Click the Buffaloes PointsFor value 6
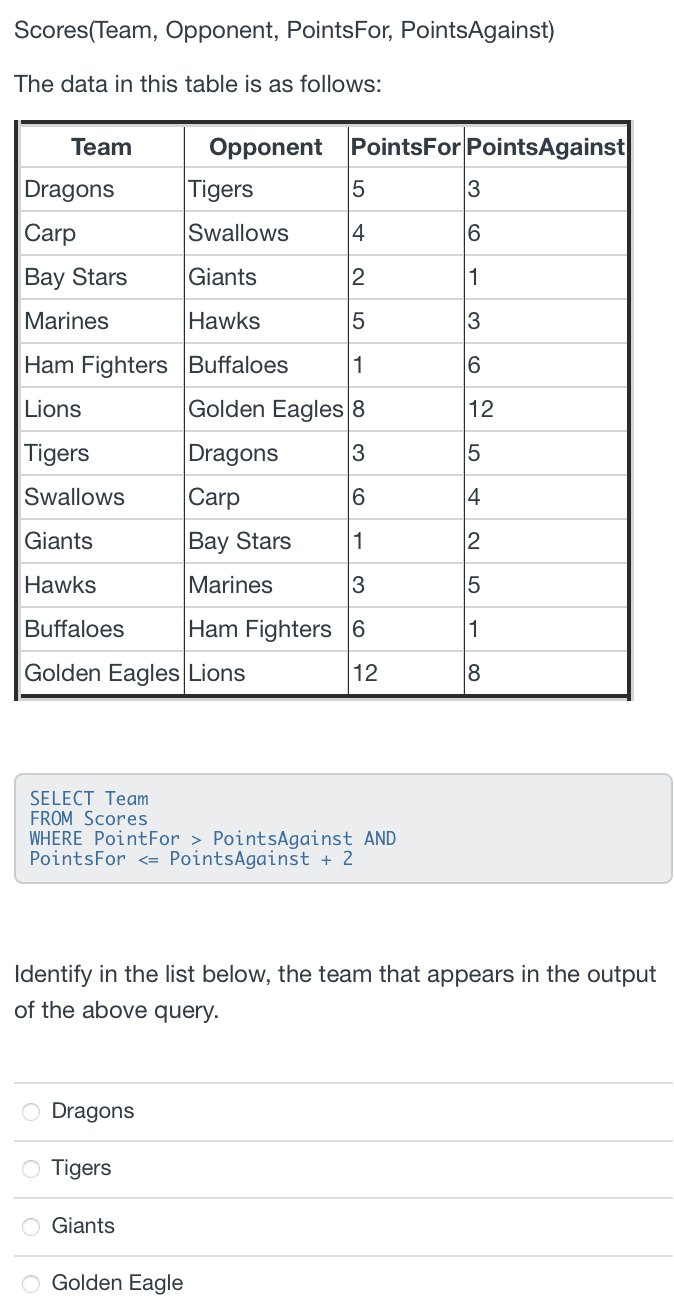 pyautogui.click(x=357, y=629)
